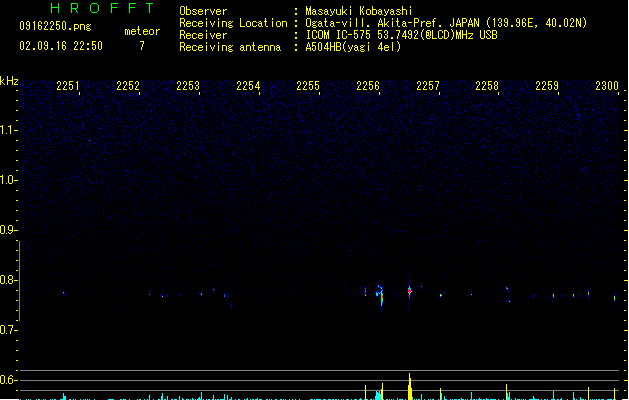Click the 2300 time marker

tap(607, 86)
